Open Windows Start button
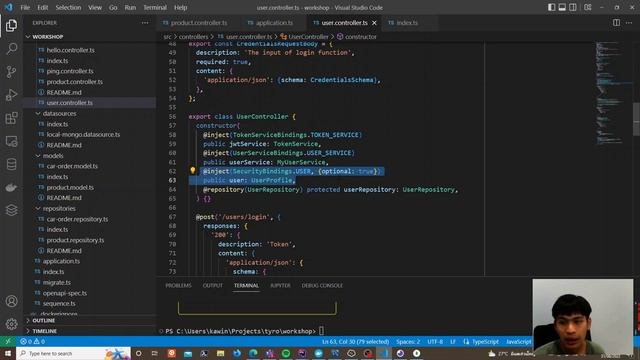640x360 pixels. pyautogui.click(x=8, y=353)
